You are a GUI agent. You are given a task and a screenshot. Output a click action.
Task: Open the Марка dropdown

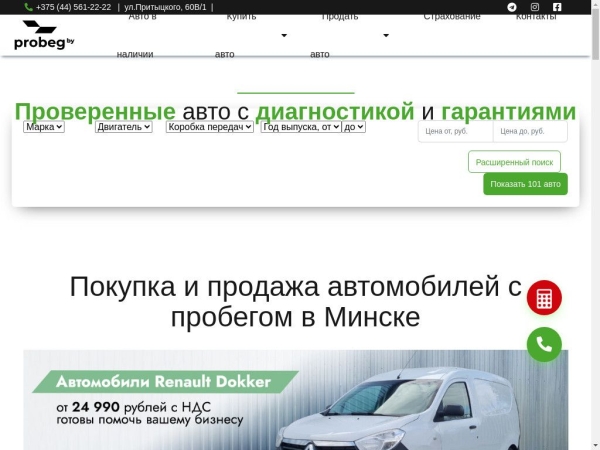coord(44,127)
